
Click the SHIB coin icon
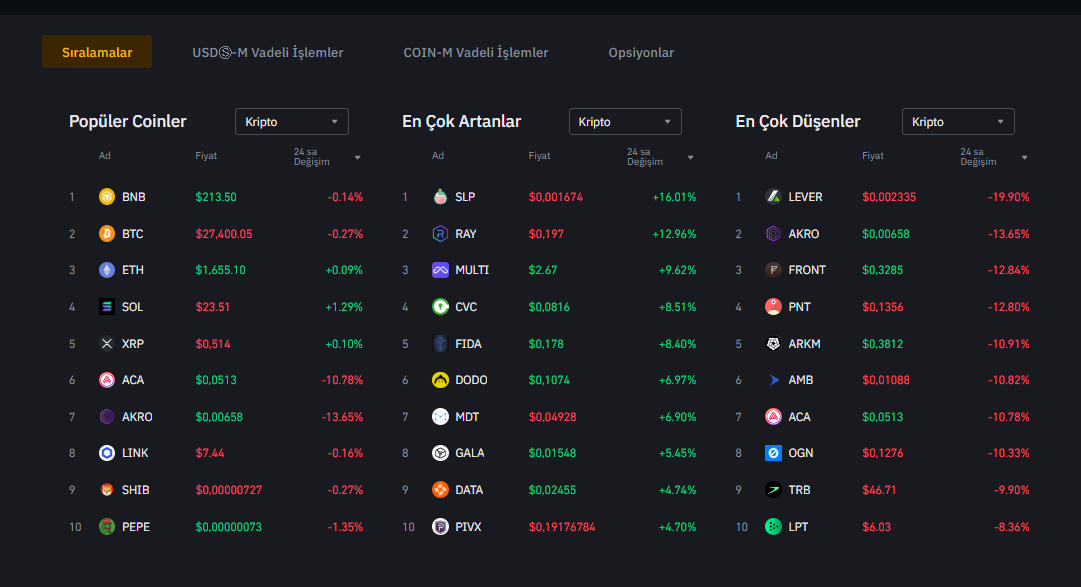107,490
